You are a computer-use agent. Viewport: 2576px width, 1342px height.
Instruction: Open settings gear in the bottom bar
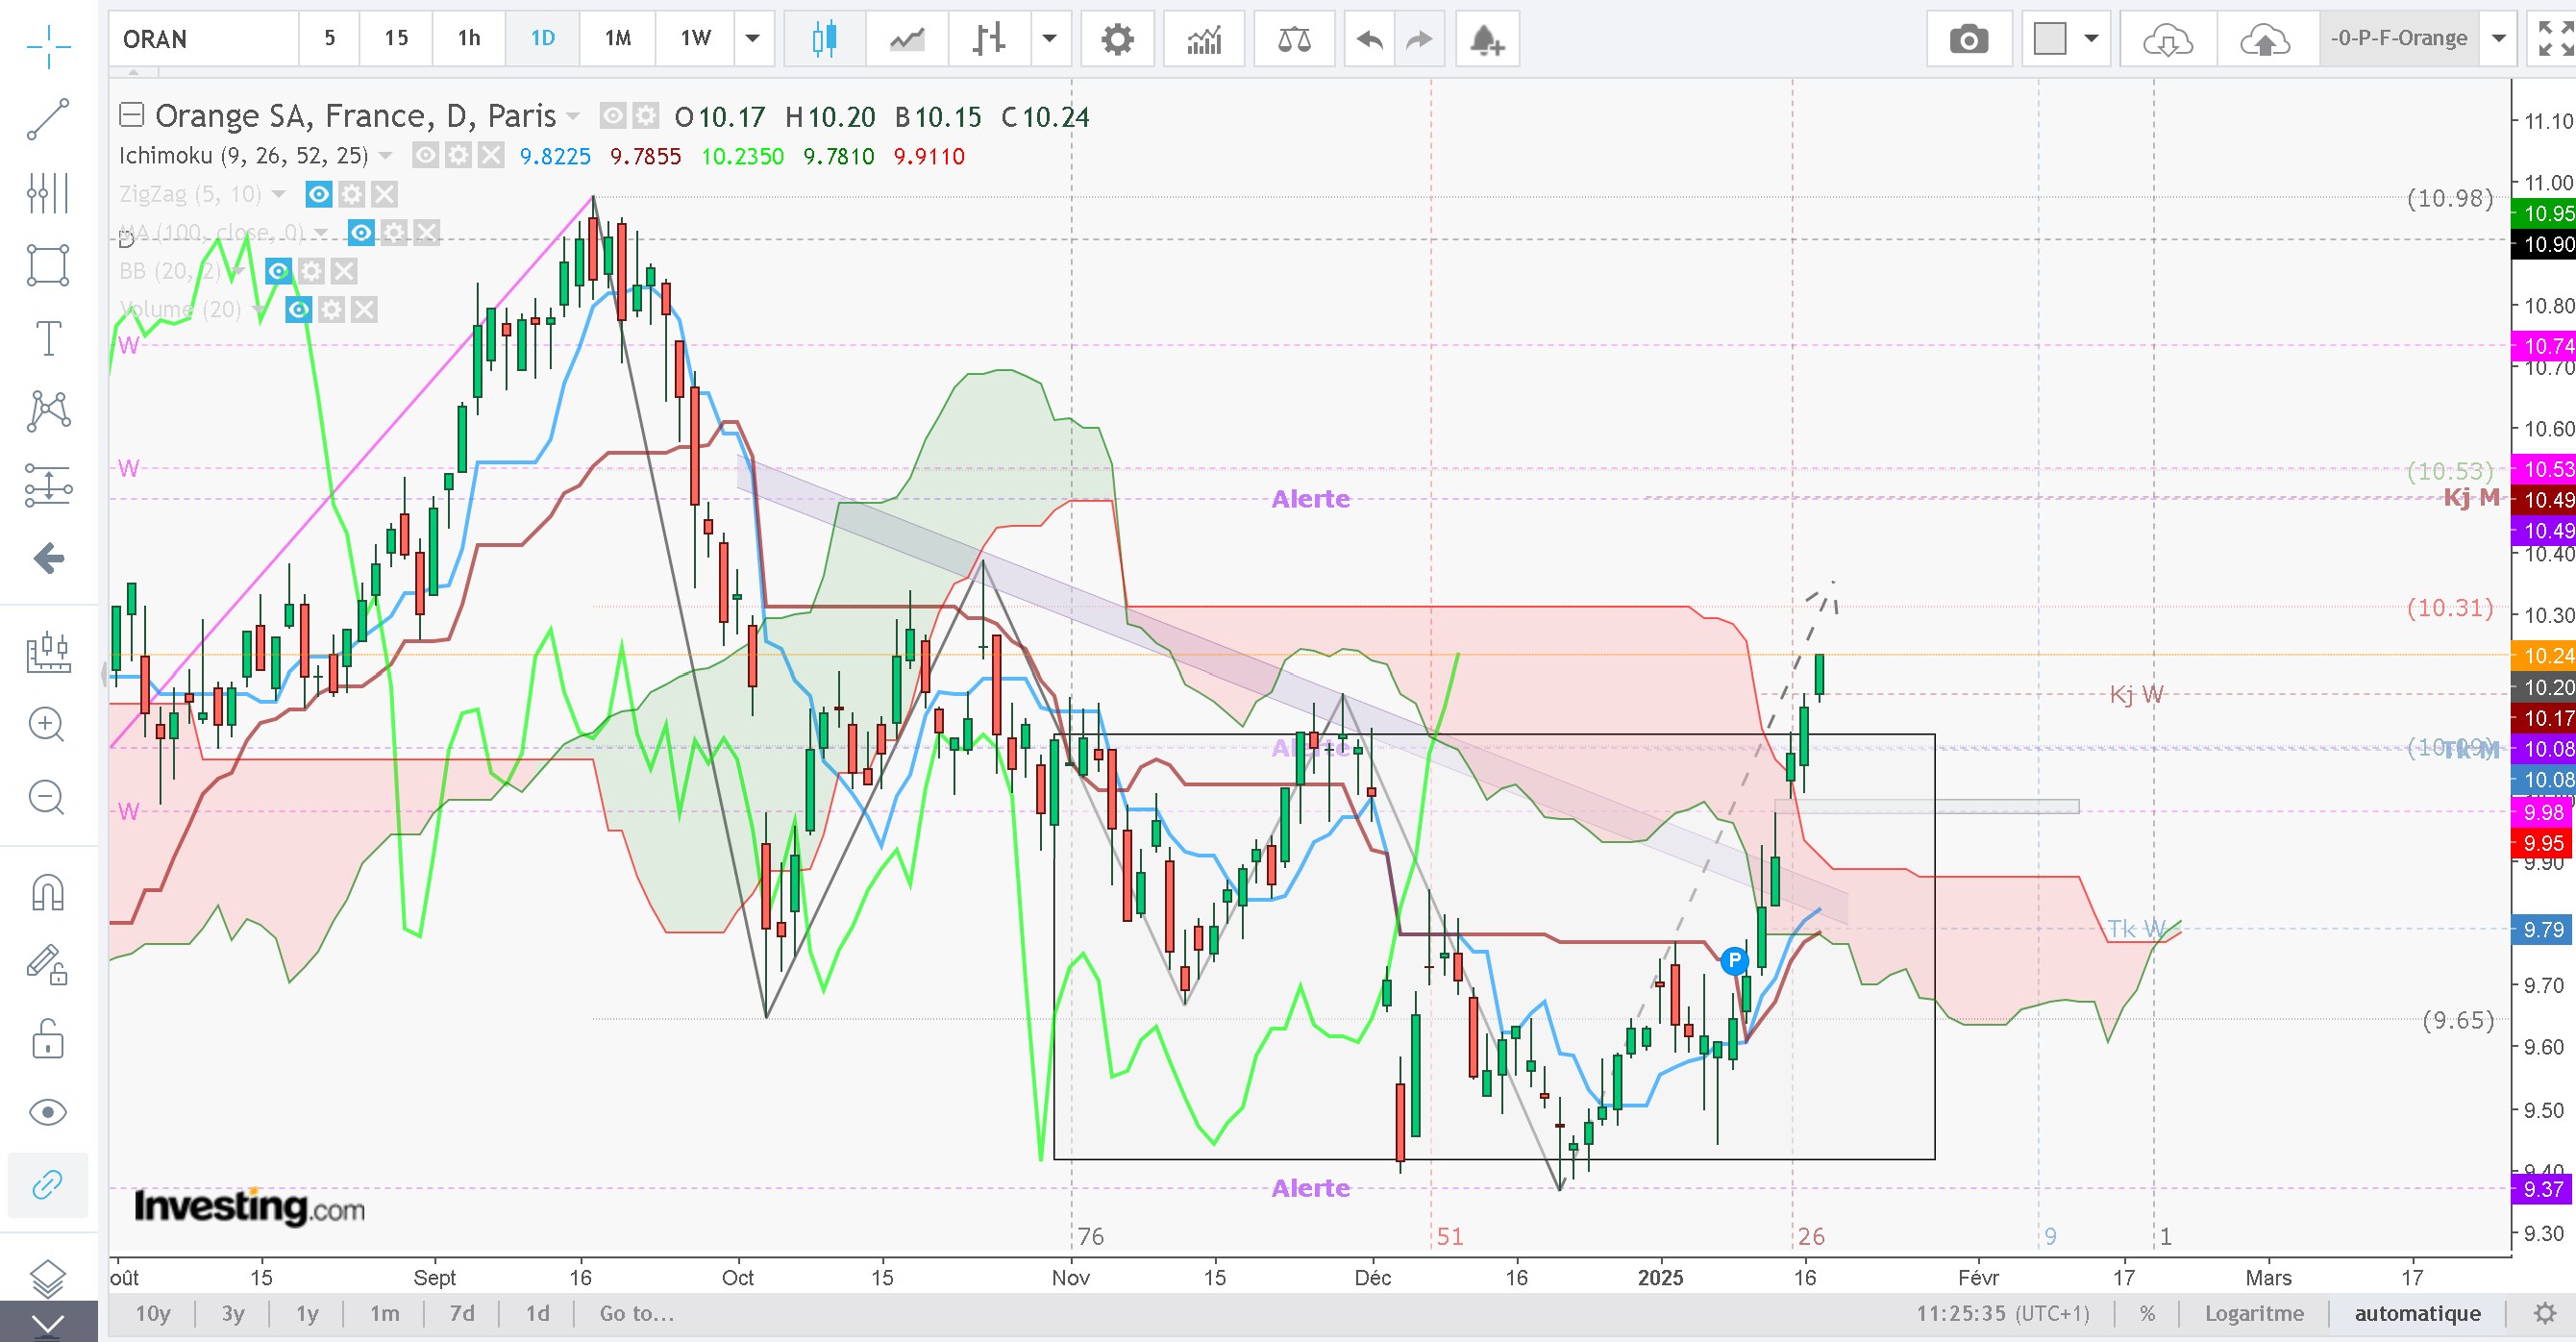[x=2545, y=1313]
